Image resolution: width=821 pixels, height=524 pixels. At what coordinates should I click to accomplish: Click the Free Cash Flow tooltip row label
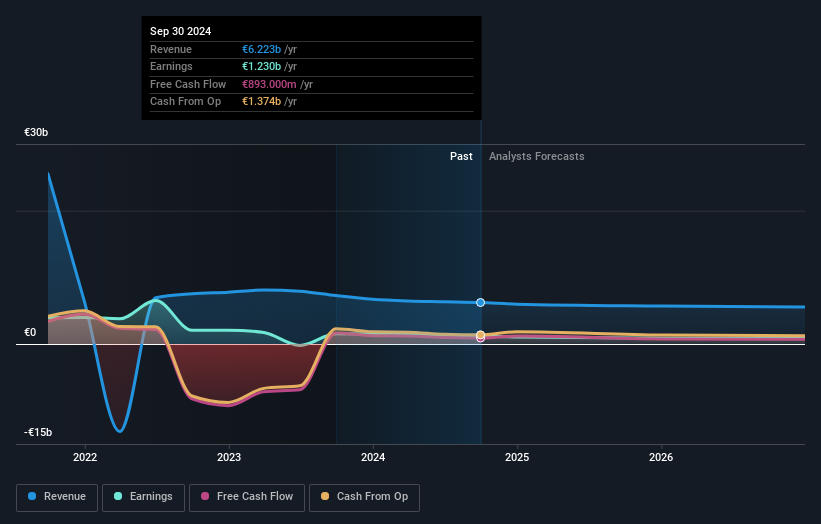(x=188, y=84)
